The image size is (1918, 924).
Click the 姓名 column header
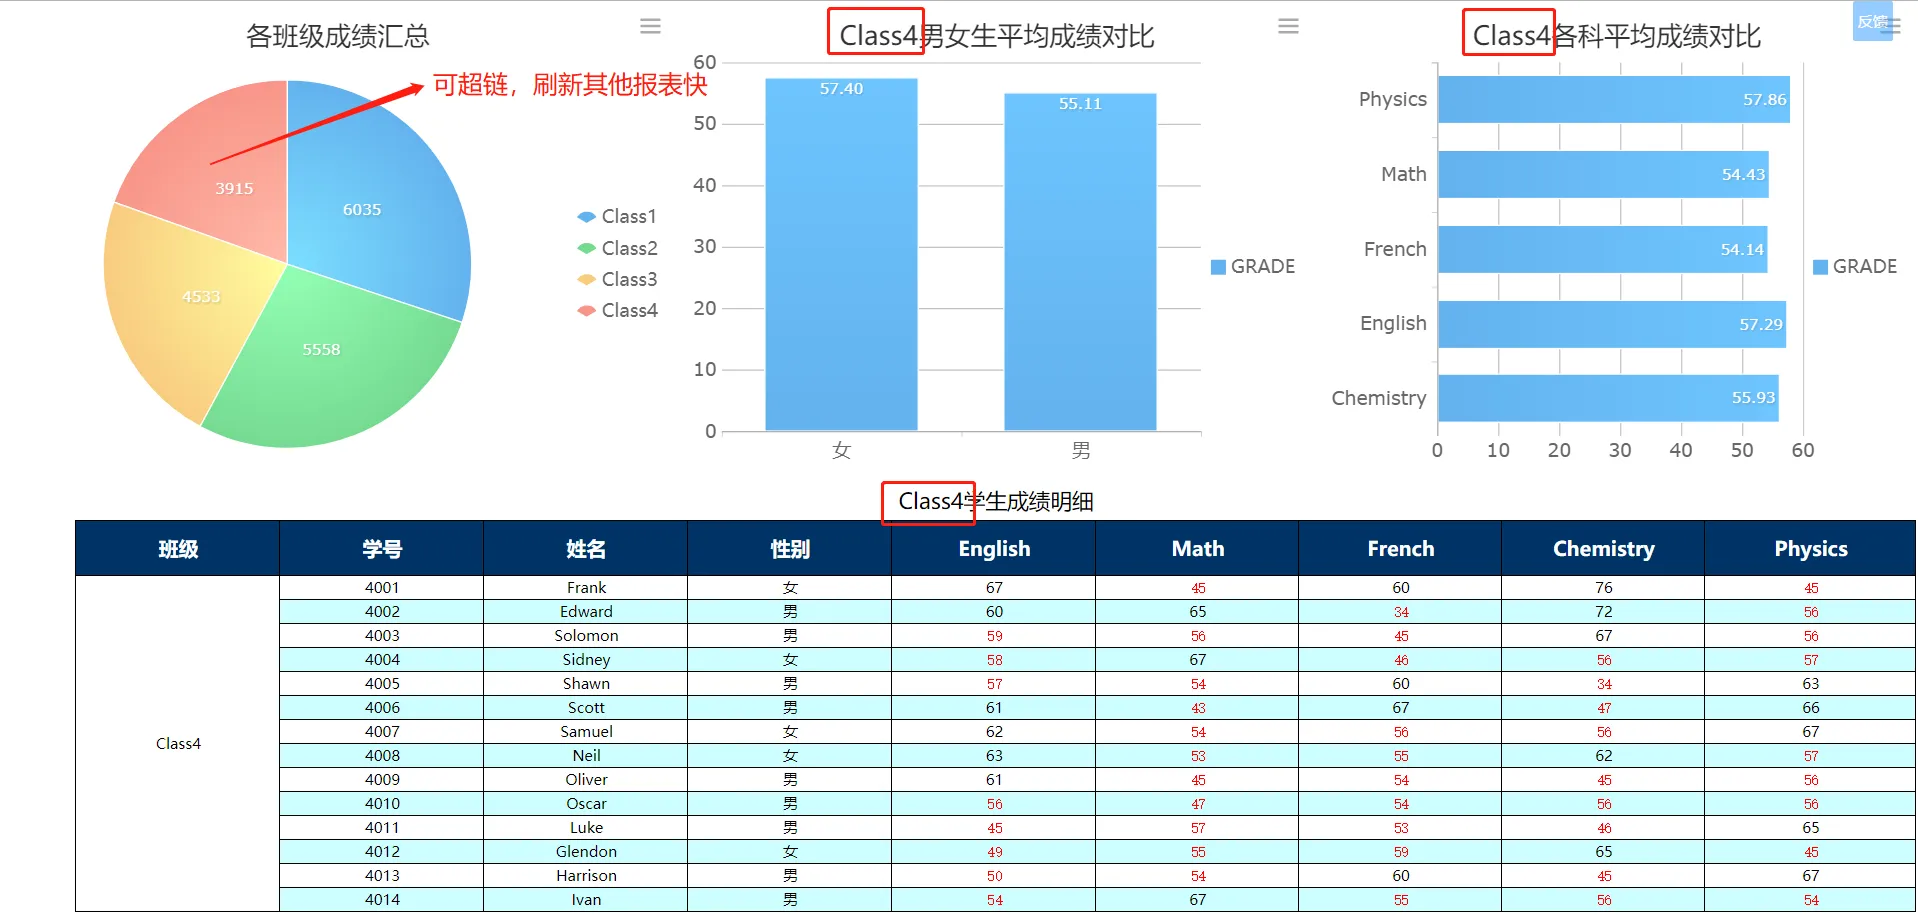point(585,548)
